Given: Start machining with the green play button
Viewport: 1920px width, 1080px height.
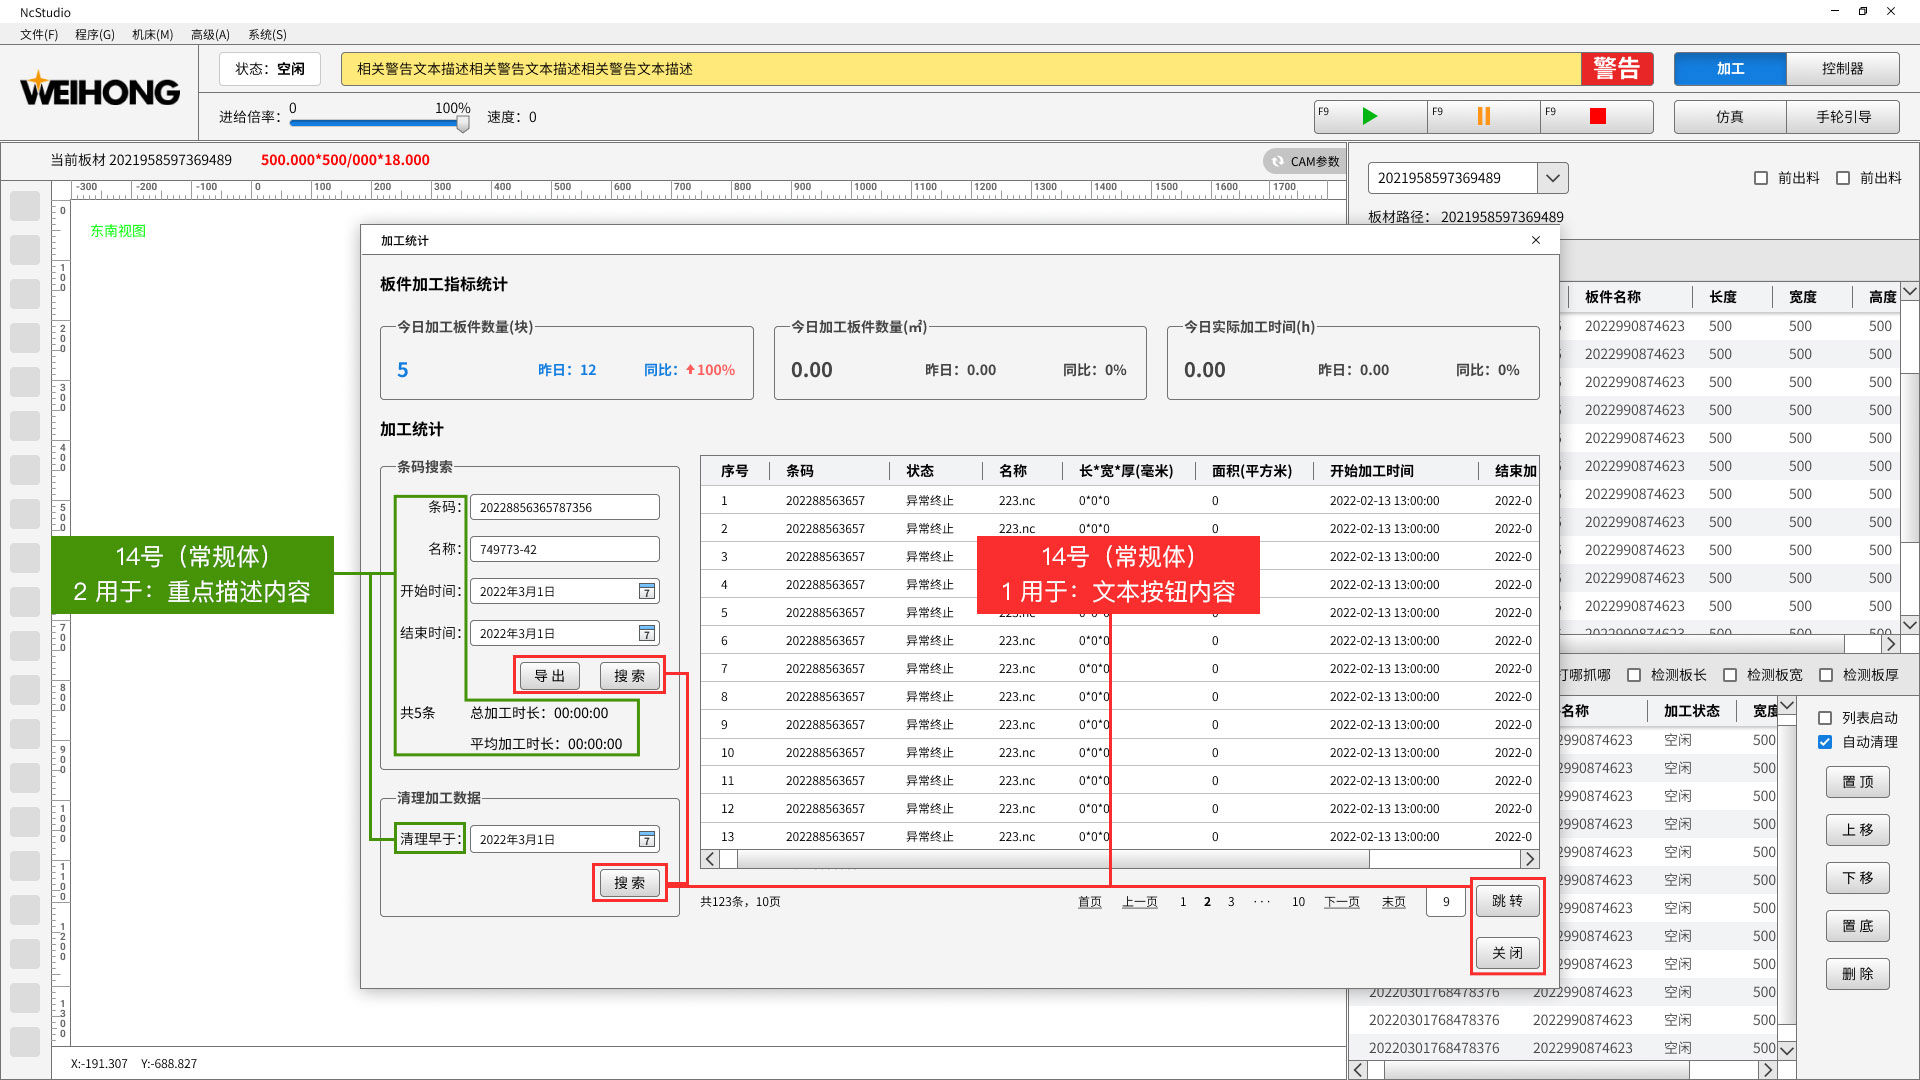Looking at the screenshot, I should pos(1370,117).
